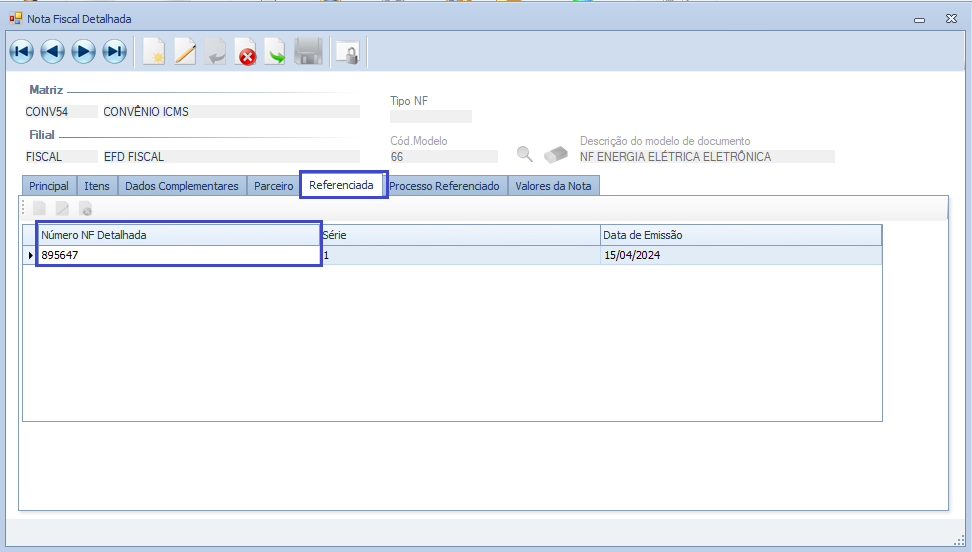Click the NF ENERGIA ELÉTRICA ELETRÔNICA field
The width and height of the screenshot is (972, 552).
[x=707, y=157]
